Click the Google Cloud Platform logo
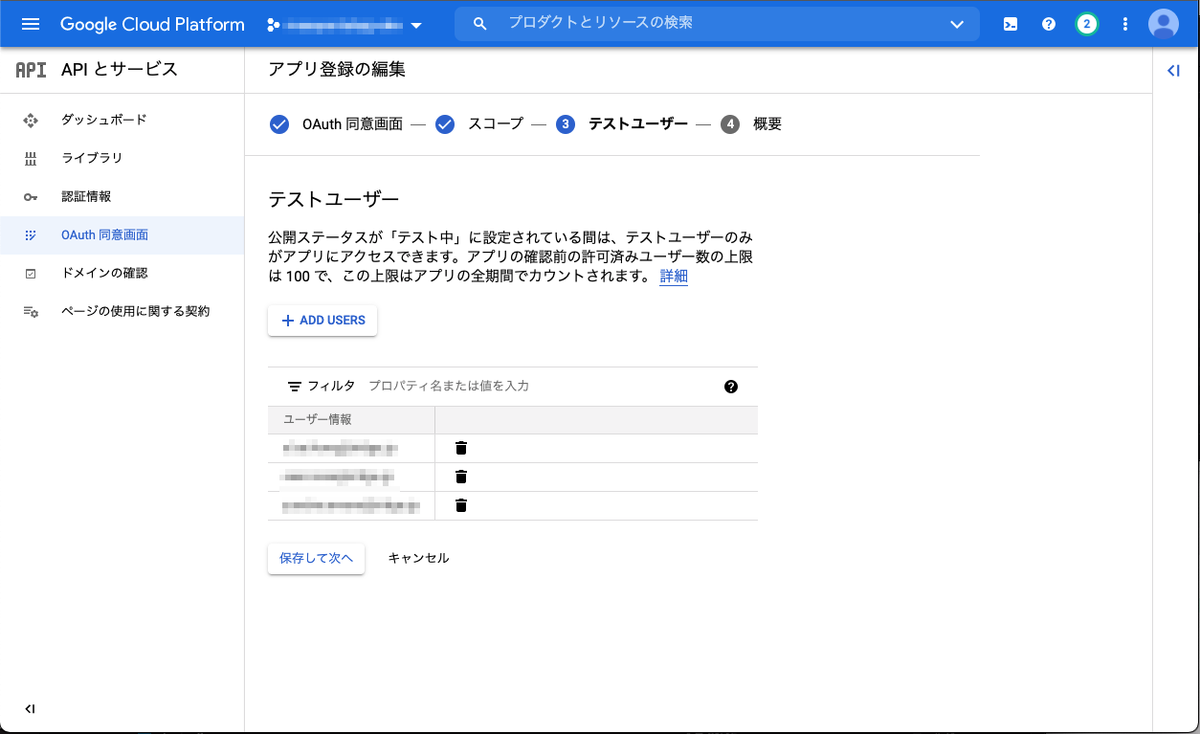 point(152,24)
